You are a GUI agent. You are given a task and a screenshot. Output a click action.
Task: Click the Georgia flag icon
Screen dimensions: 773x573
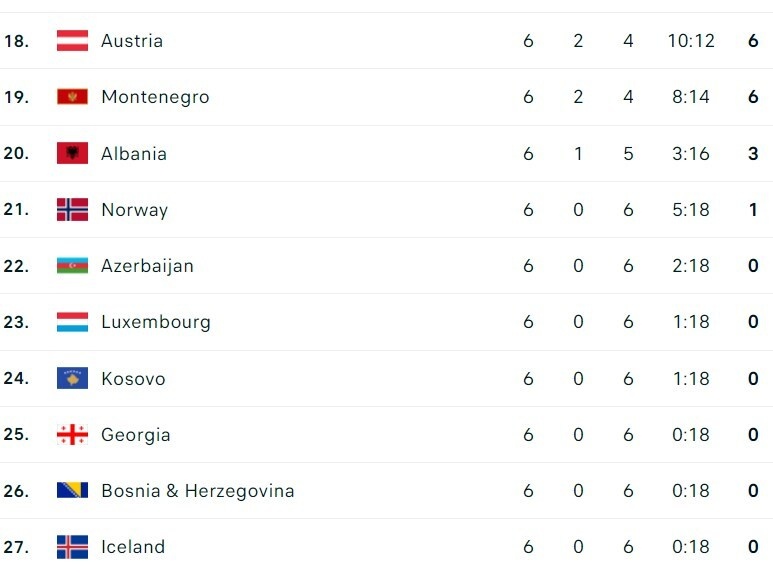(x=72, y=434)
